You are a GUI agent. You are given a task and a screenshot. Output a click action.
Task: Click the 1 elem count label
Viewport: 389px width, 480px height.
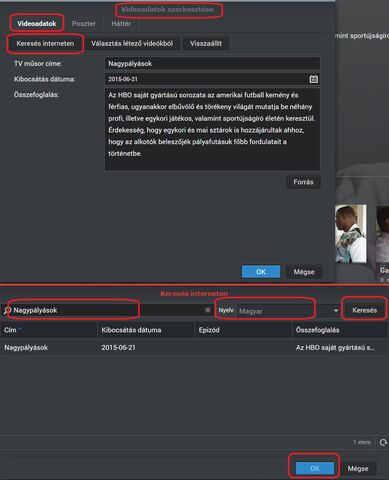[362, 442]
